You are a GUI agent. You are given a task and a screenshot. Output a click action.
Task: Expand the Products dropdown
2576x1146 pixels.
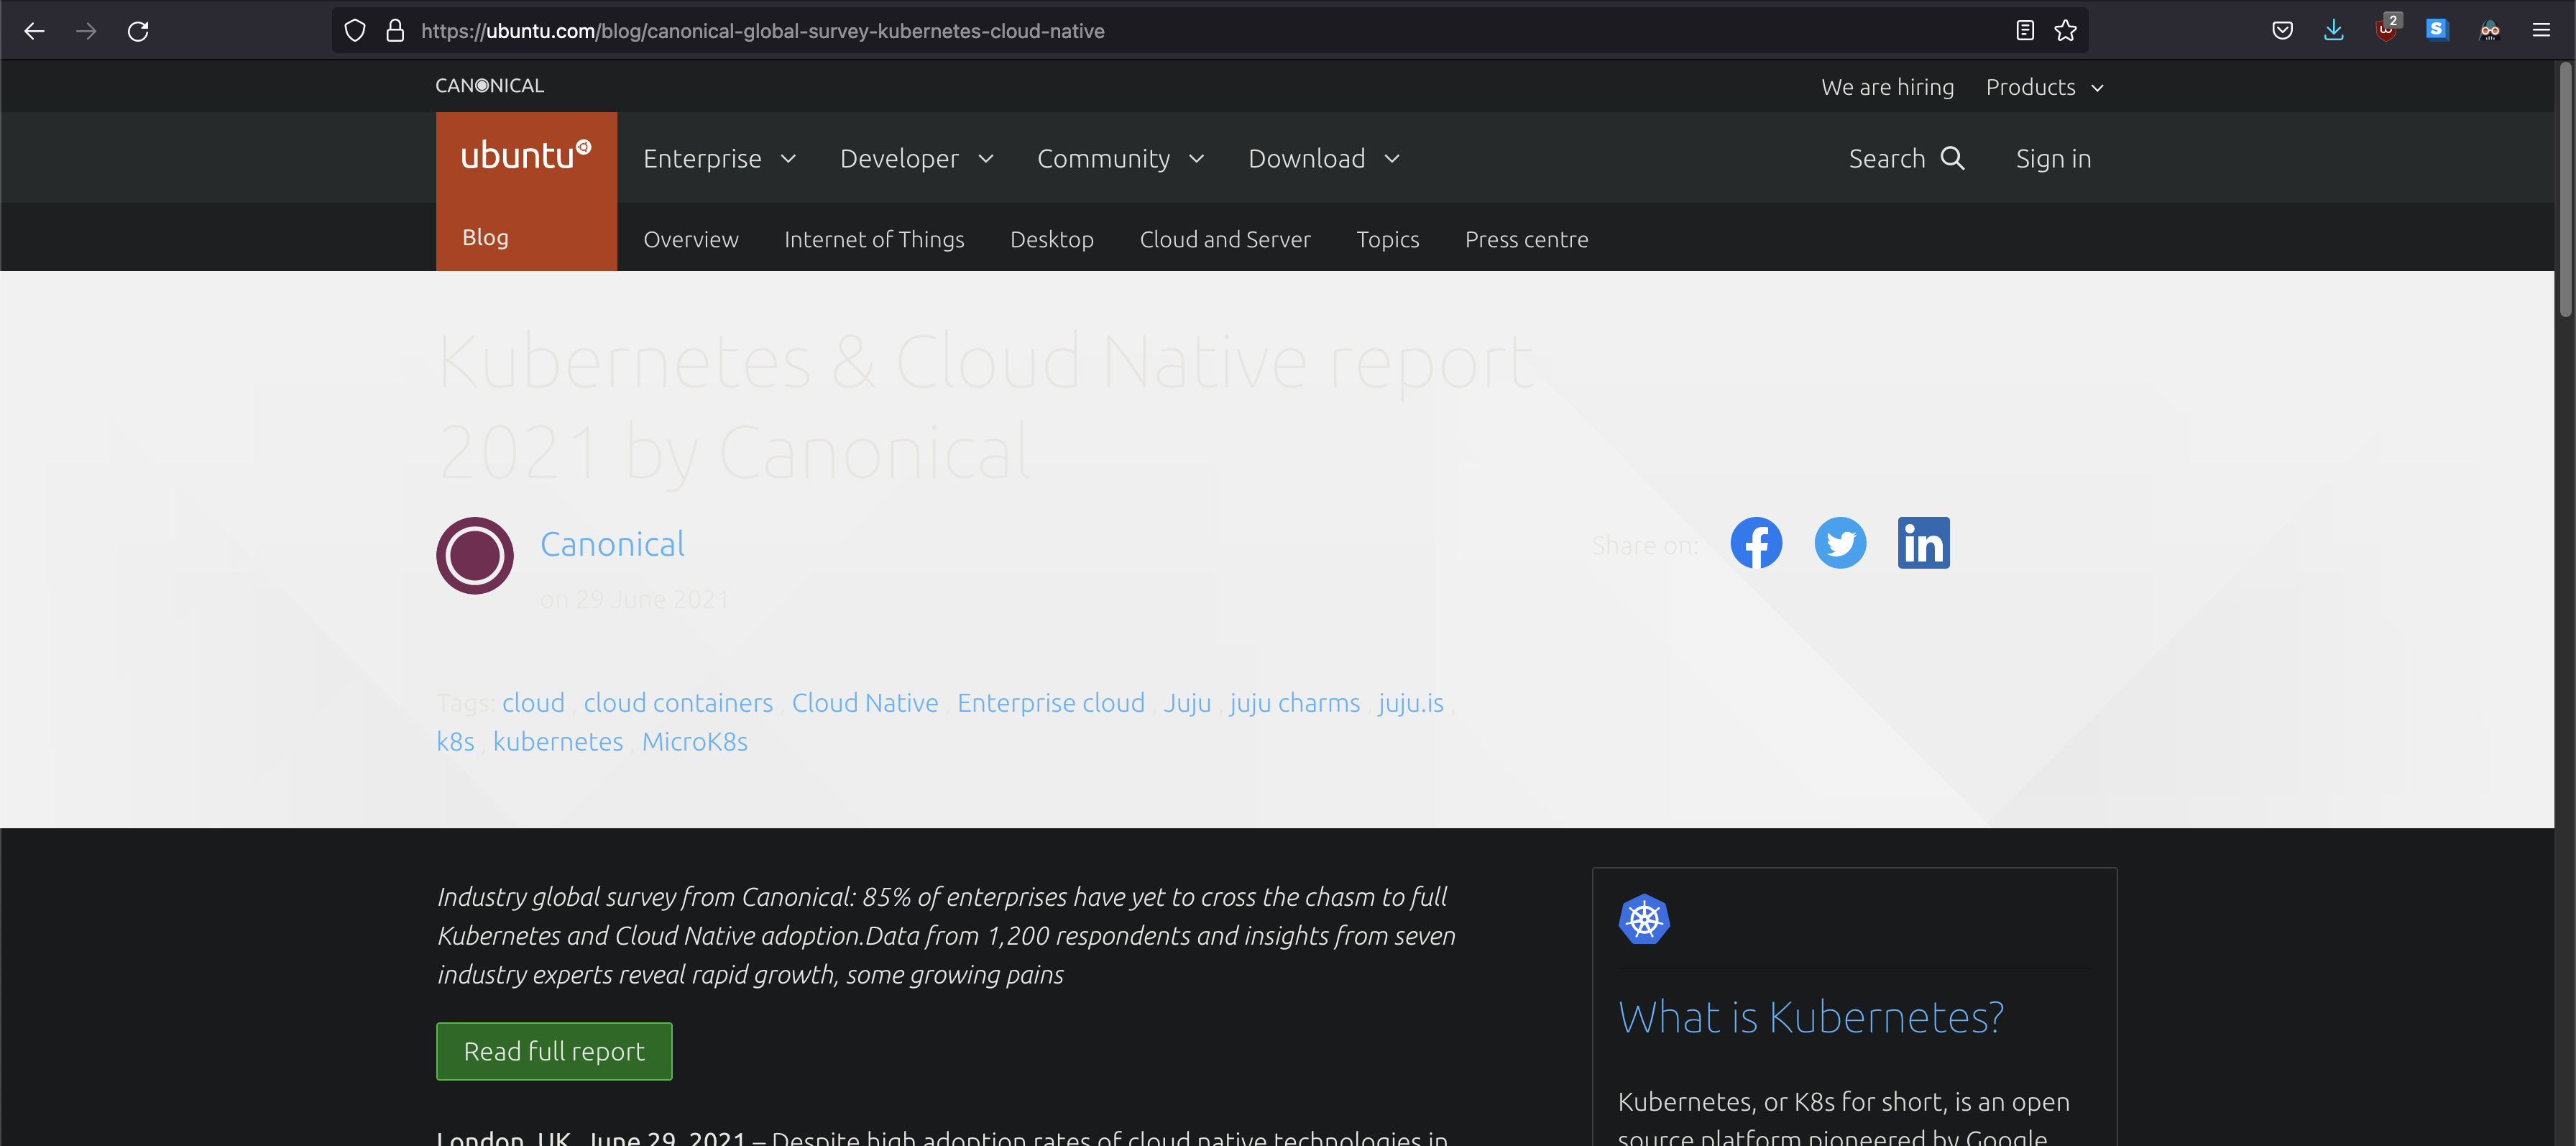(x=2043, y=87)
